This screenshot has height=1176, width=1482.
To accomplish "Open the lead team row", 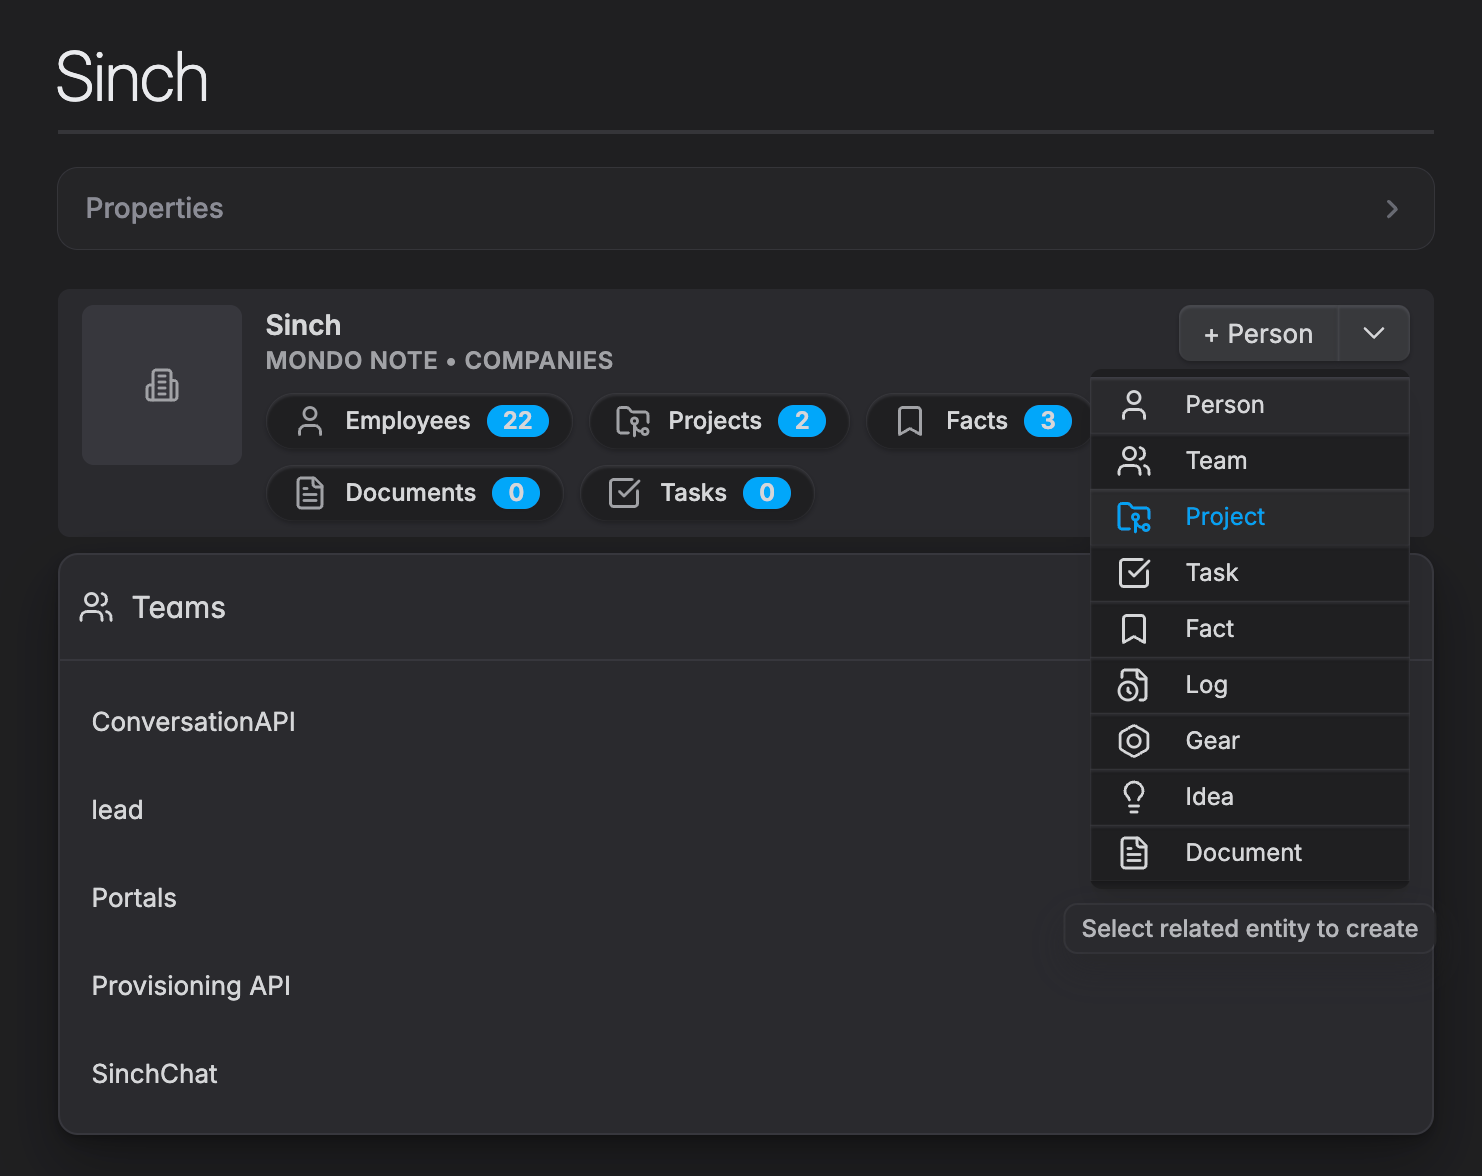I will 117,810.
